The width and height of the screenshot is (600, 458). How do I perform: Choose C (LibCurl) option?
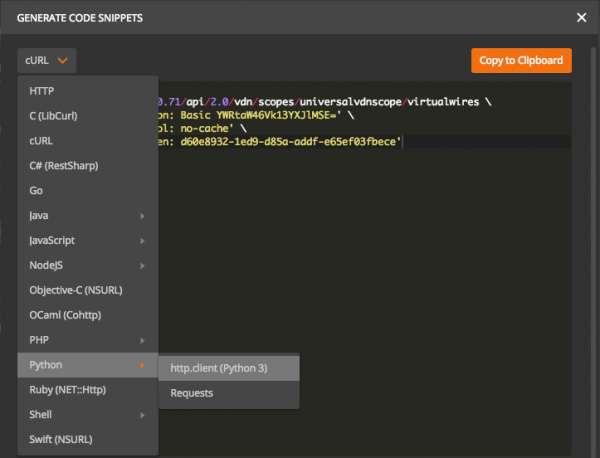coord(57,116)
